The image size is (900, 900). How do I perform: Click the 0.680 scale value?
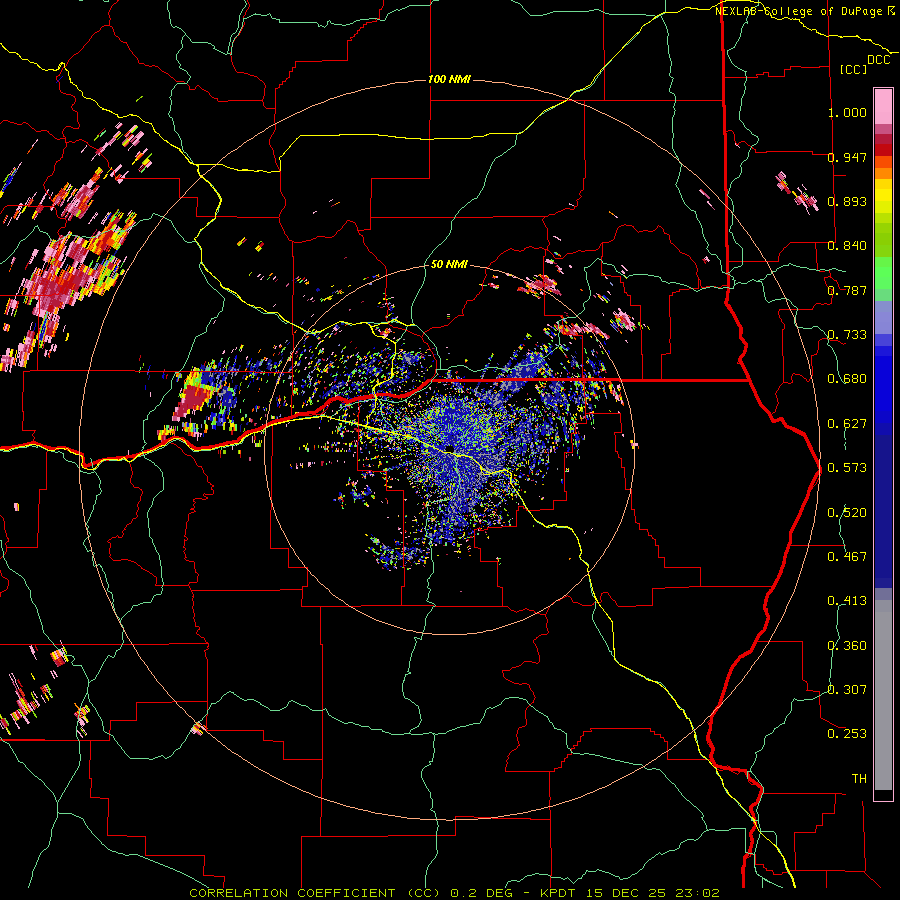click(847, 379)
